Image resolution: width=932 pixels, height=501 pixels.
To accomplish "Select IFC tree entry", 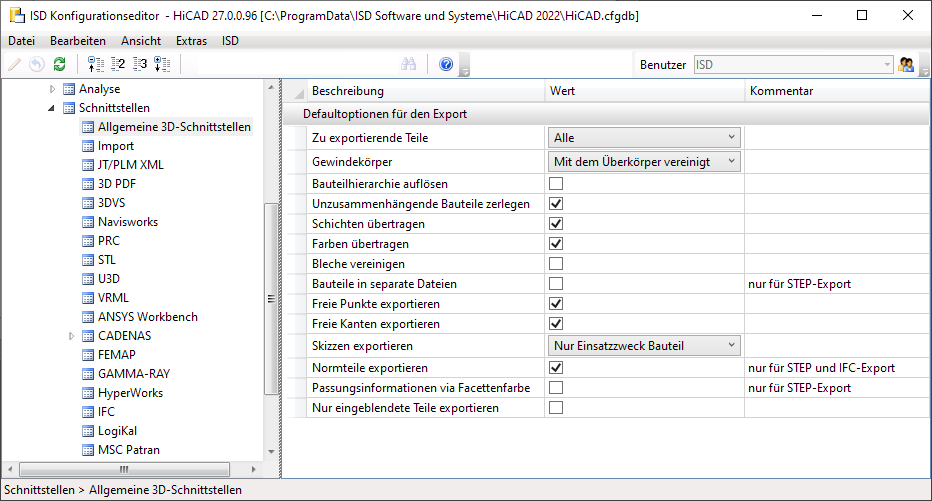I will point(106,412).
